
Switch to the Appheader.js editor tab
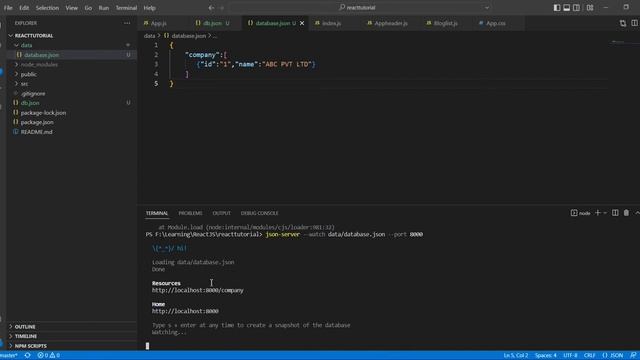(391, 23)
